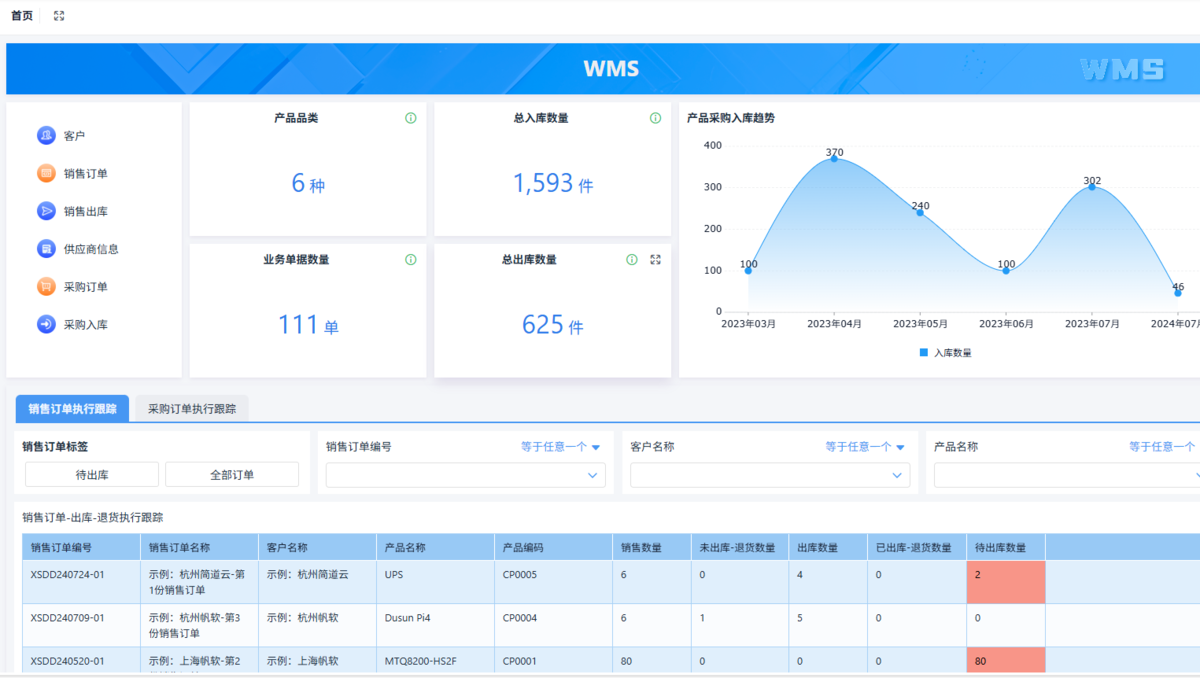Image resolution: width=1200 pixels, height=678 pixels.
Task: Click the 2023年04月 data point of 370
Action: click(x=834, y=159)
